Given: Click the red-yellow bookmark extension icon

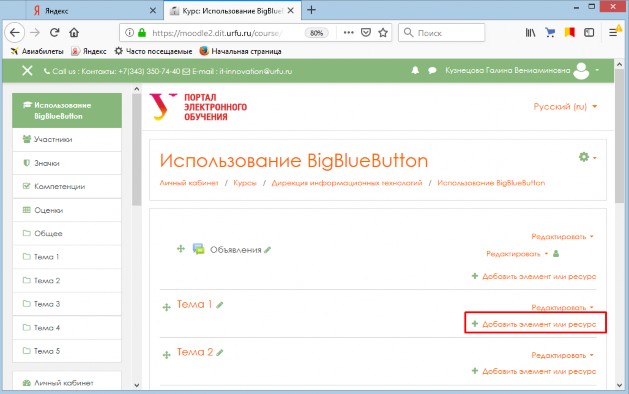Looking at the screenshot, I should [x=569, y=32].
